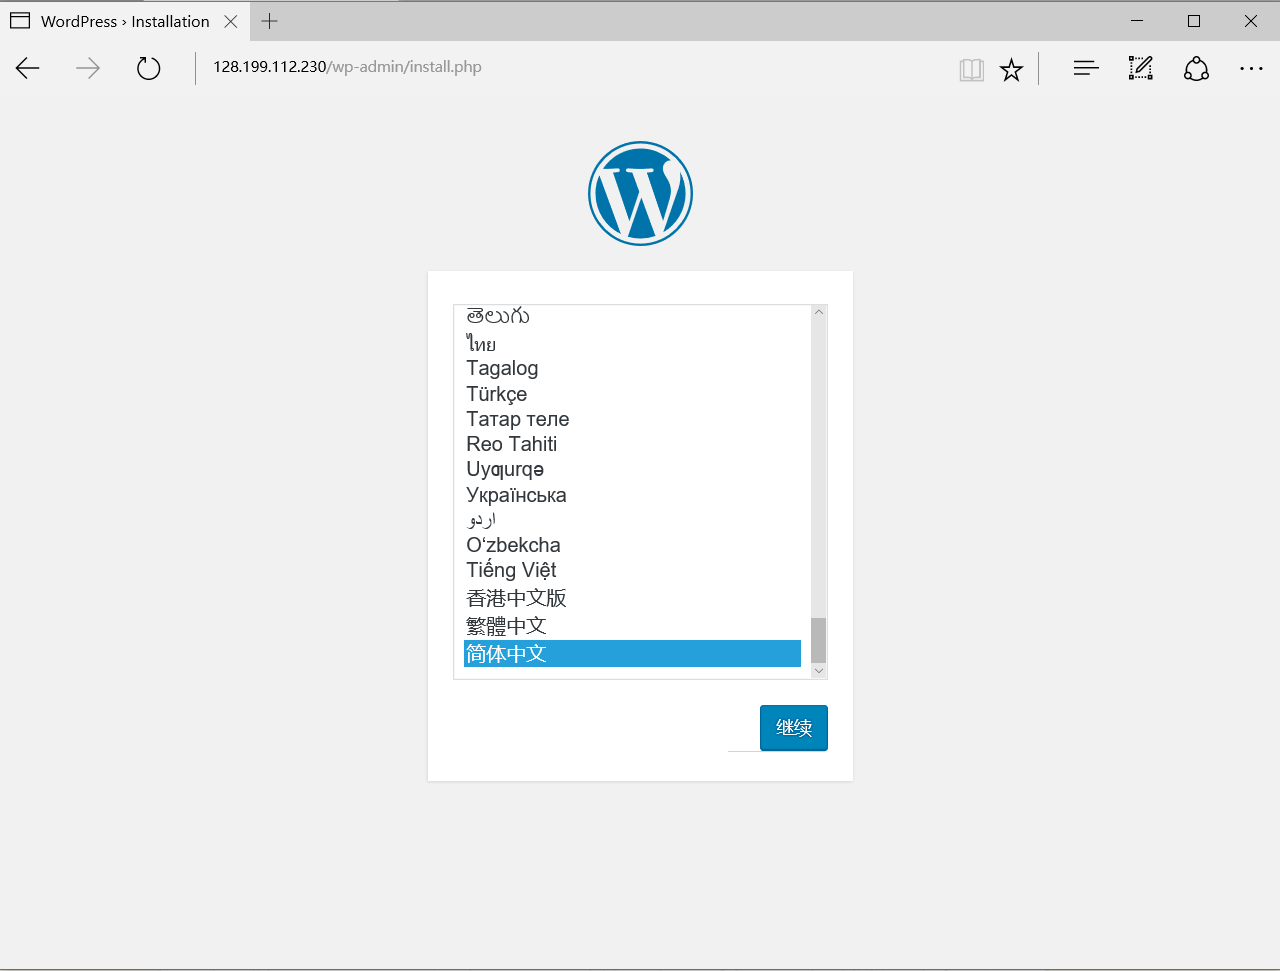Click language list scroll down arrow
Screen dimensions: 1280x971
(x=819, y=671)
